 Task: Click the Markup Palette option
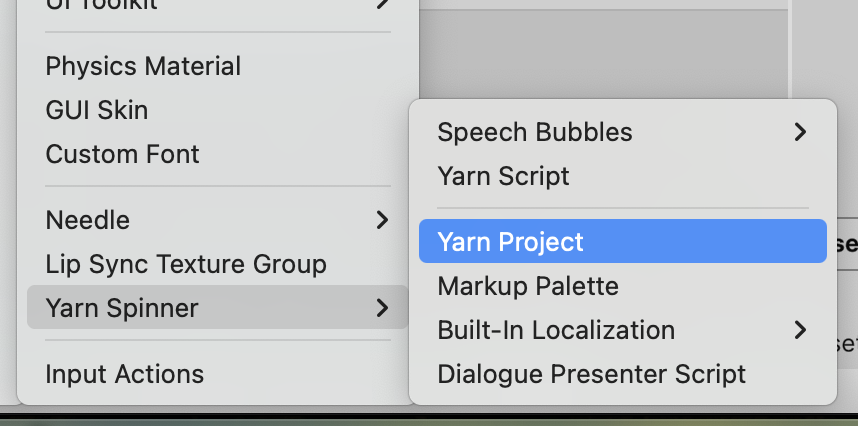click(527, 286)
